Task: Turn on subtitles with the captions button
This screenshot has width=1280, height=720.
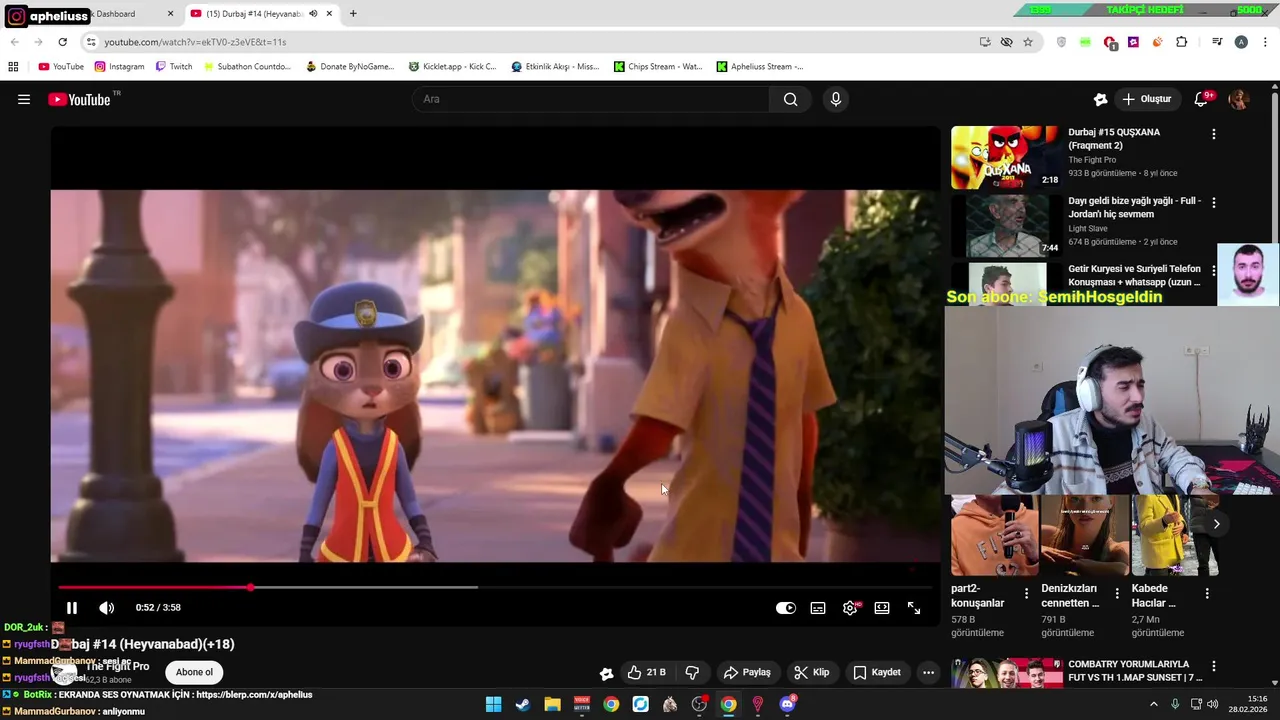Action: pos(818,608)
